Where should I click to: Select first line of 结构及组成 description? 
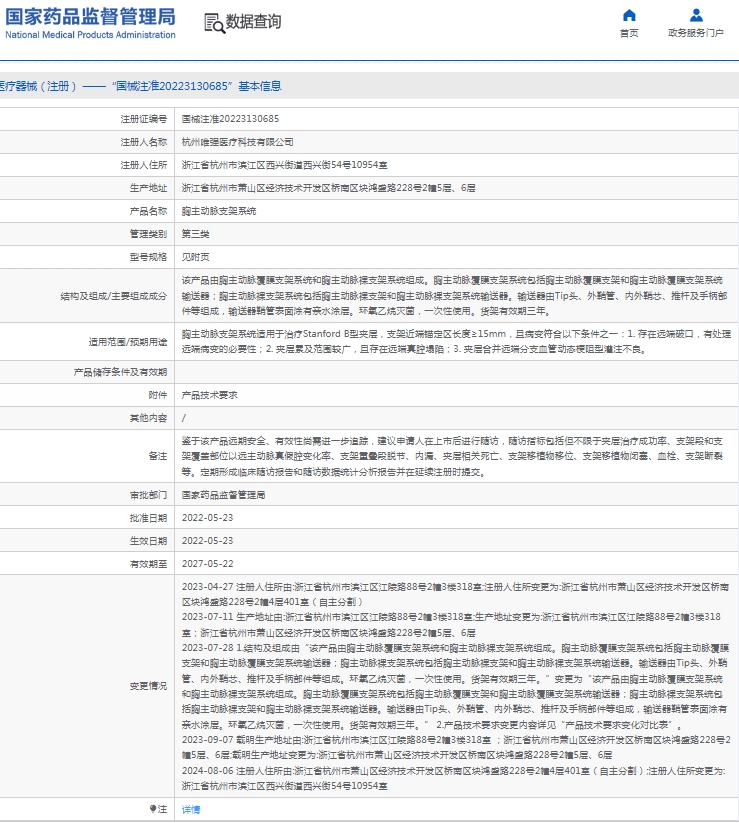(x=452, y=281)
